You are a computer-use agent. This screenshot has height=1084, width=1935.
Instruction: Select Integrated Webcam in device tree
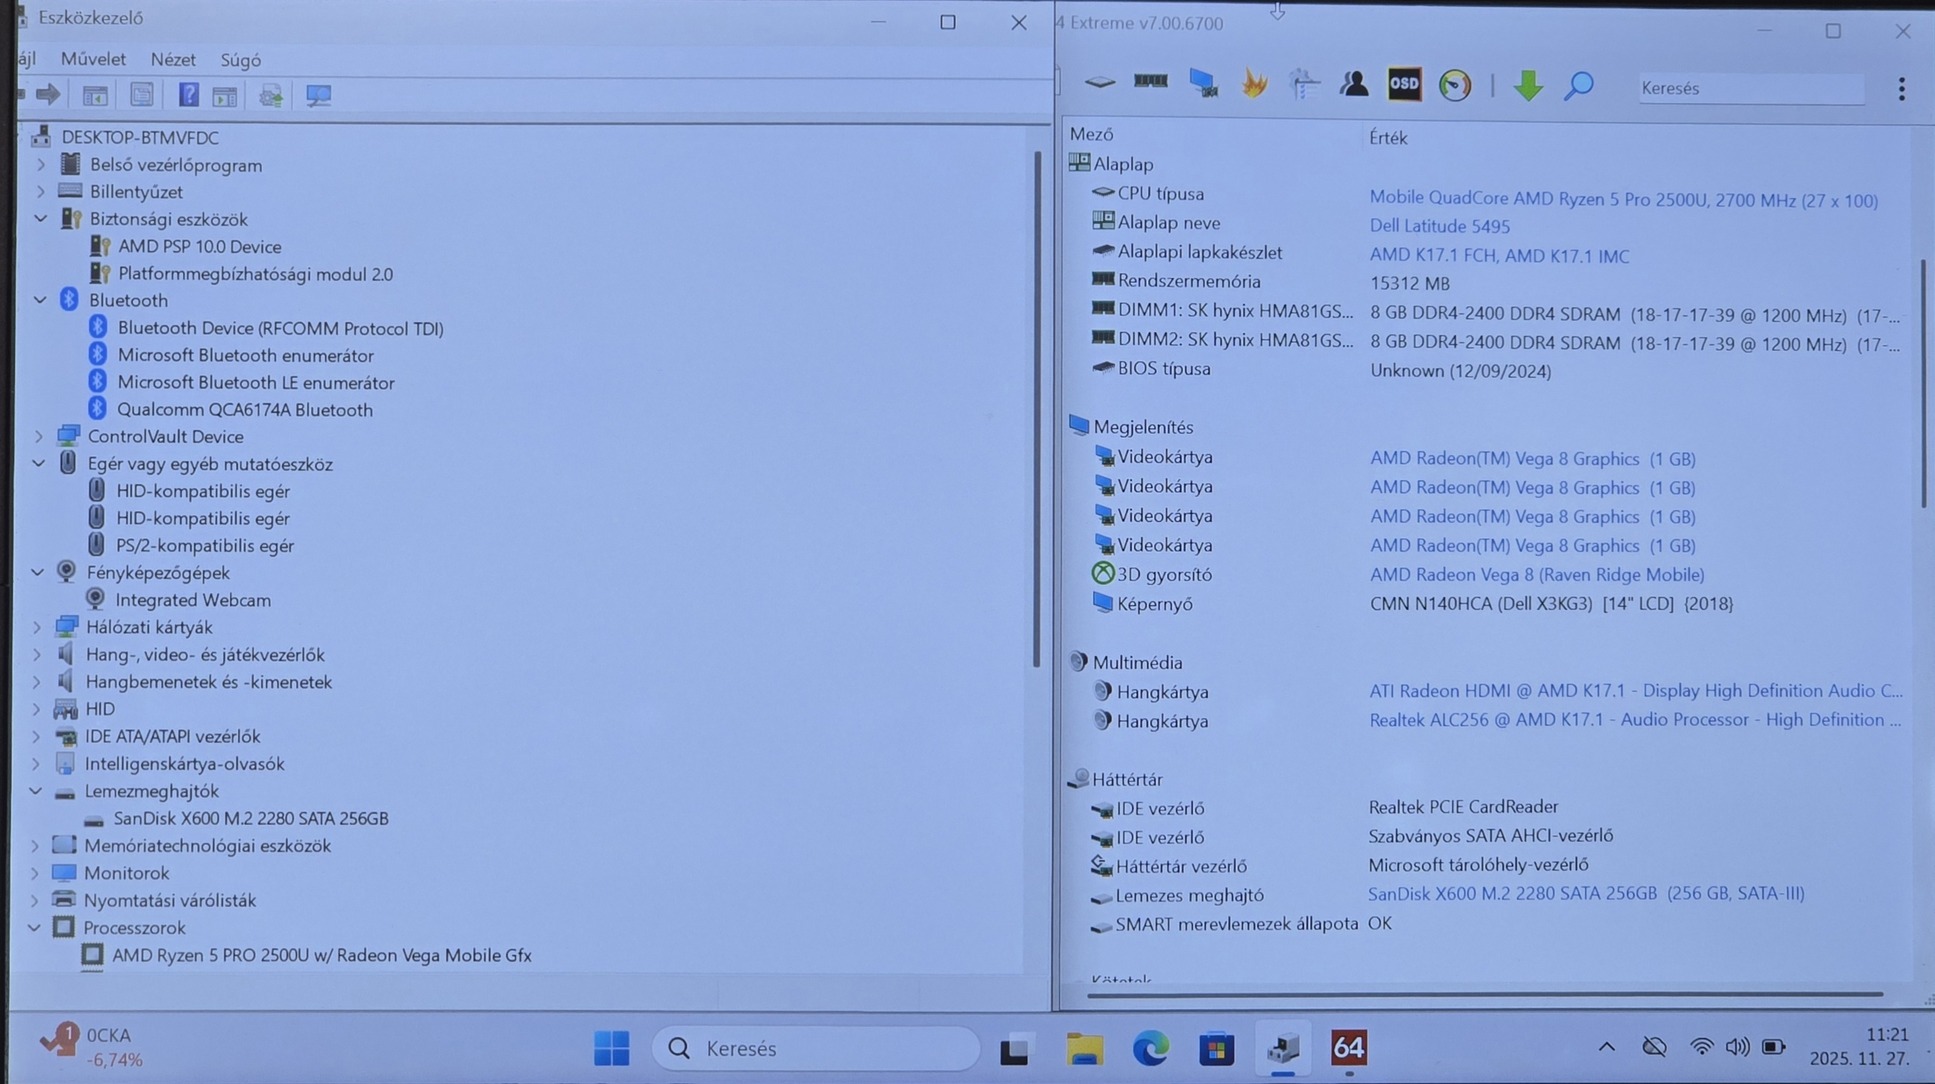click(192, 600)
